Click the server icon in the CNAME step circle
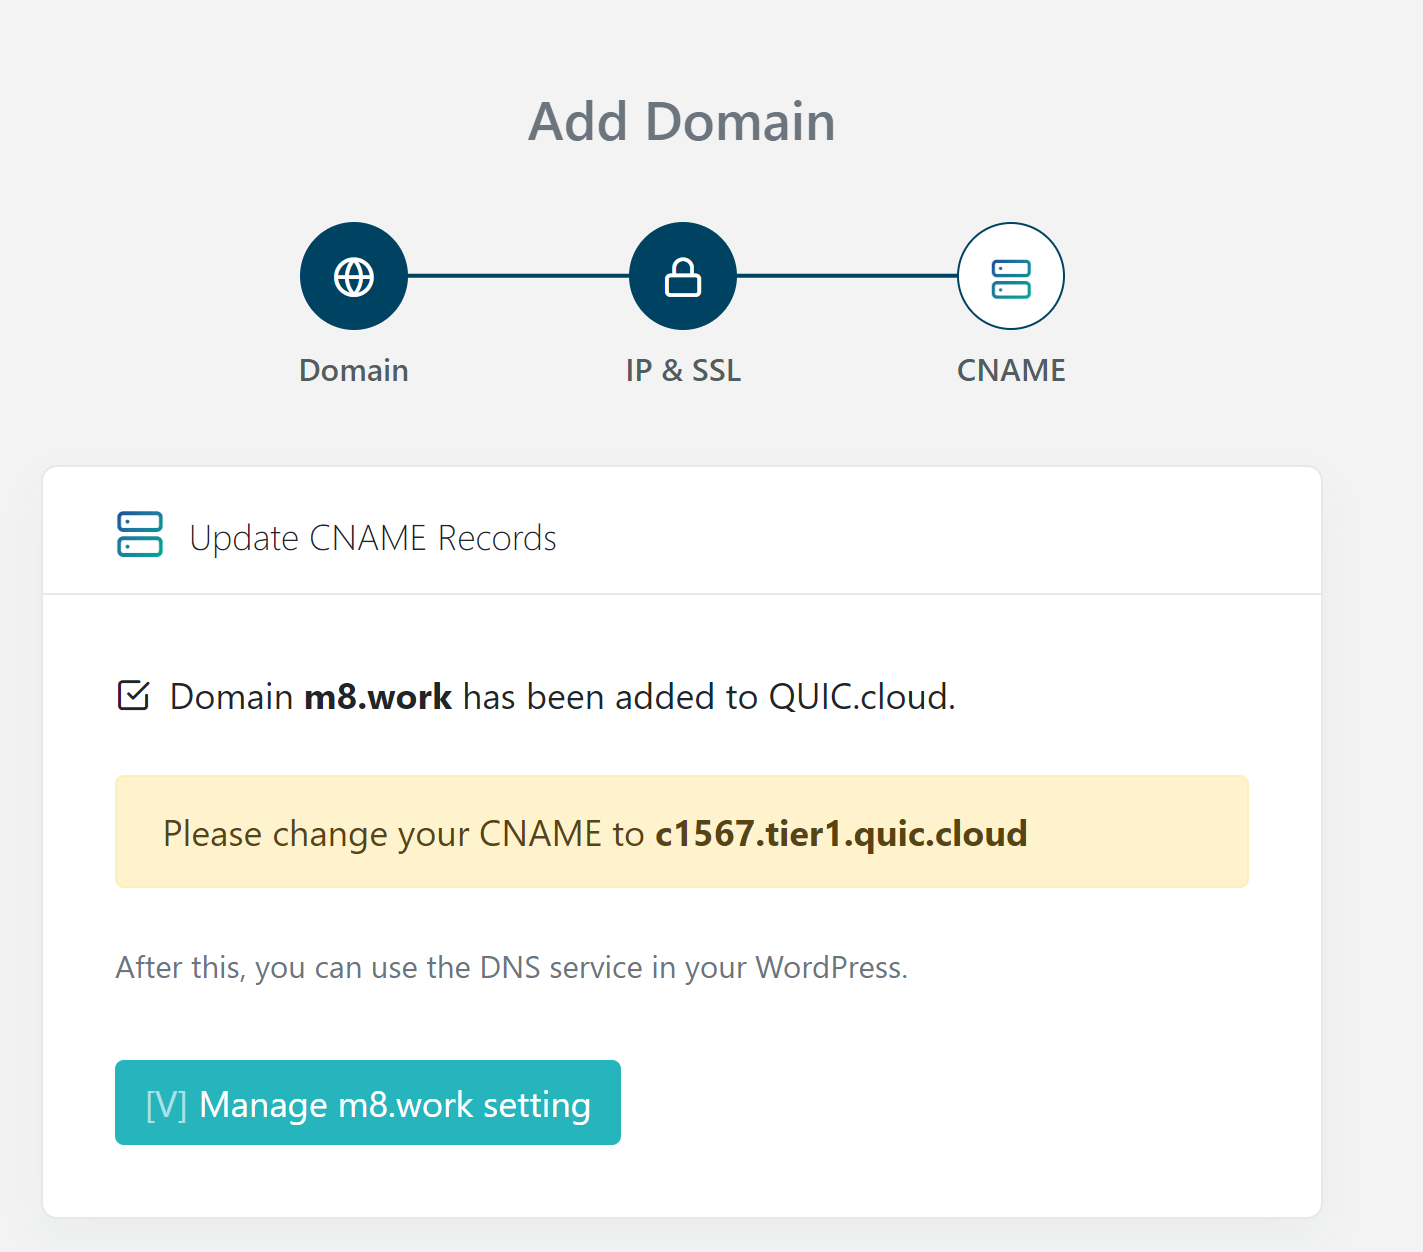The image size is (1423, 1252). tap(1011, 277)
